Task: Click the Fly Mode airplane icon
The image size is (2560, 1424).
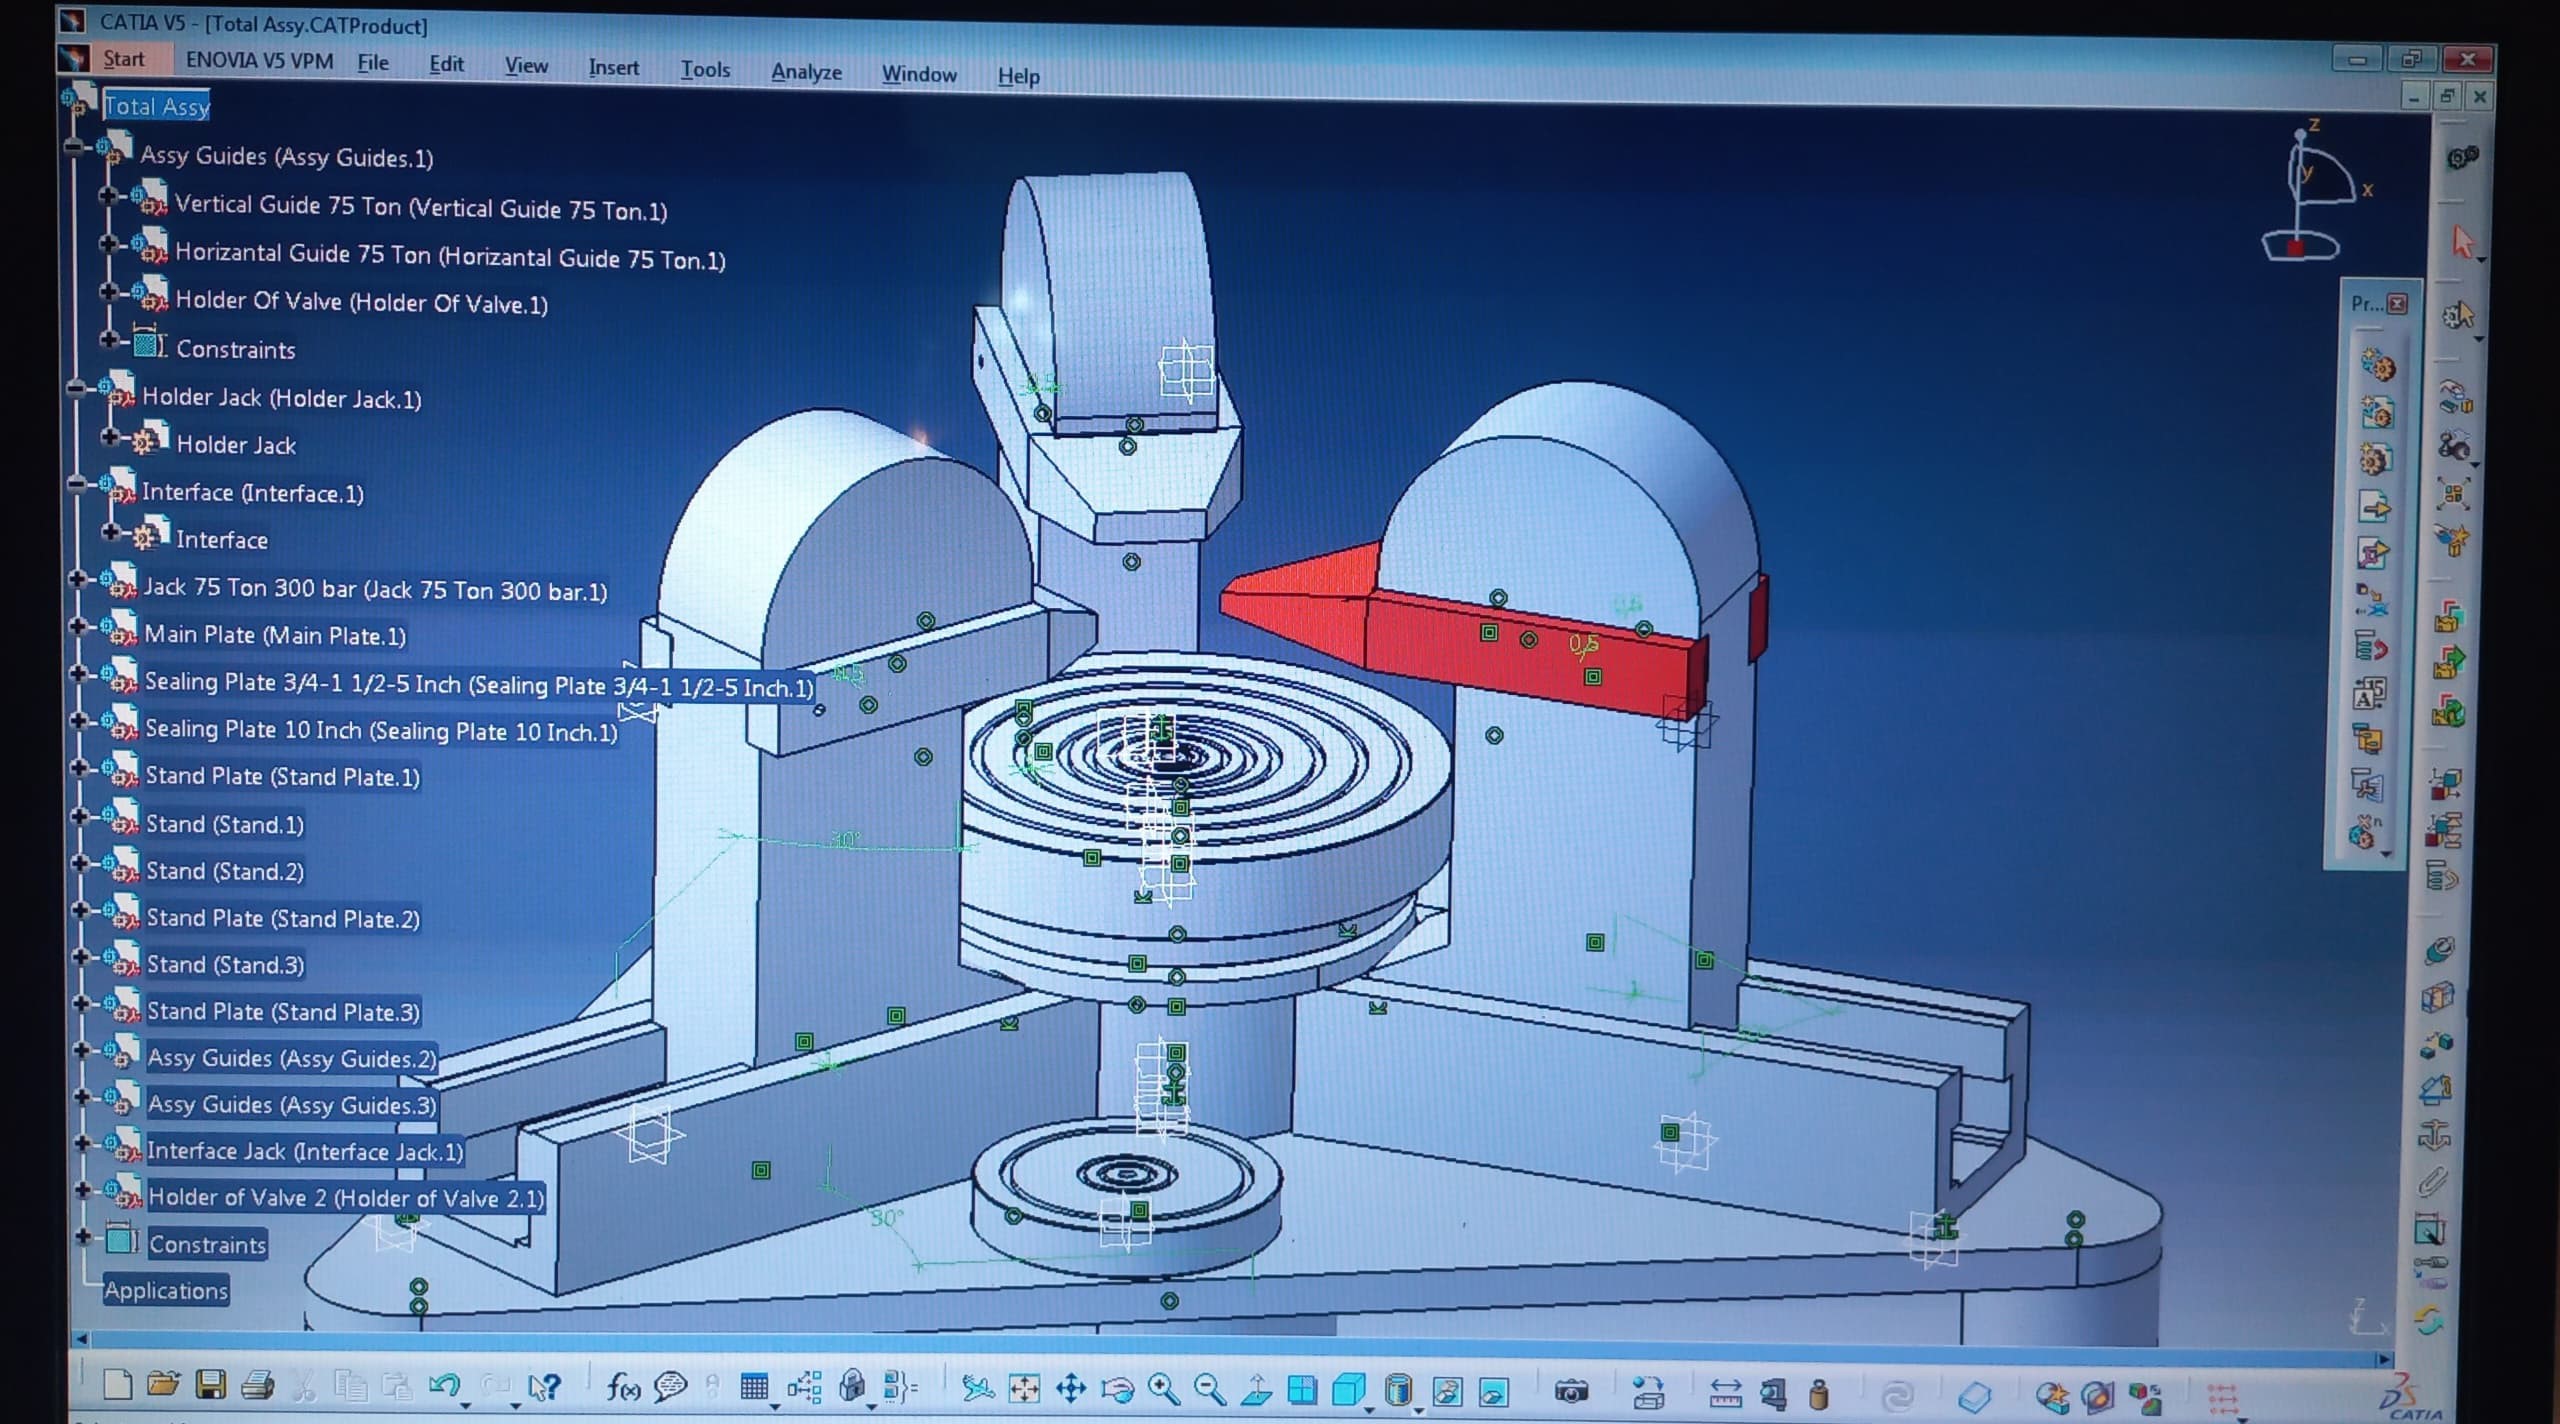Action: (977, 1388)
